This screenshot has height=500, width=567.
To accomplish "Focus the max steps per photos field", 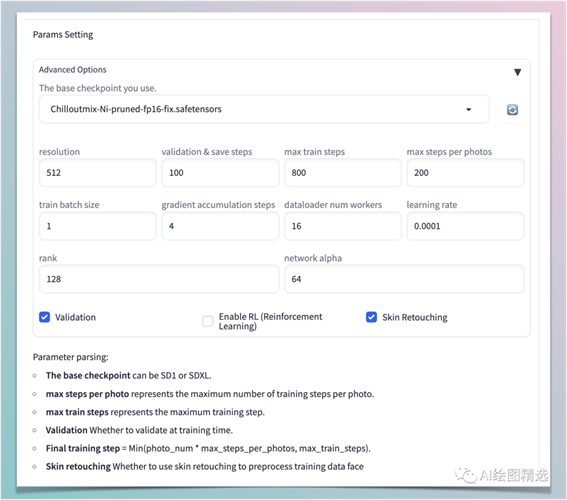I will pos(465,173).
